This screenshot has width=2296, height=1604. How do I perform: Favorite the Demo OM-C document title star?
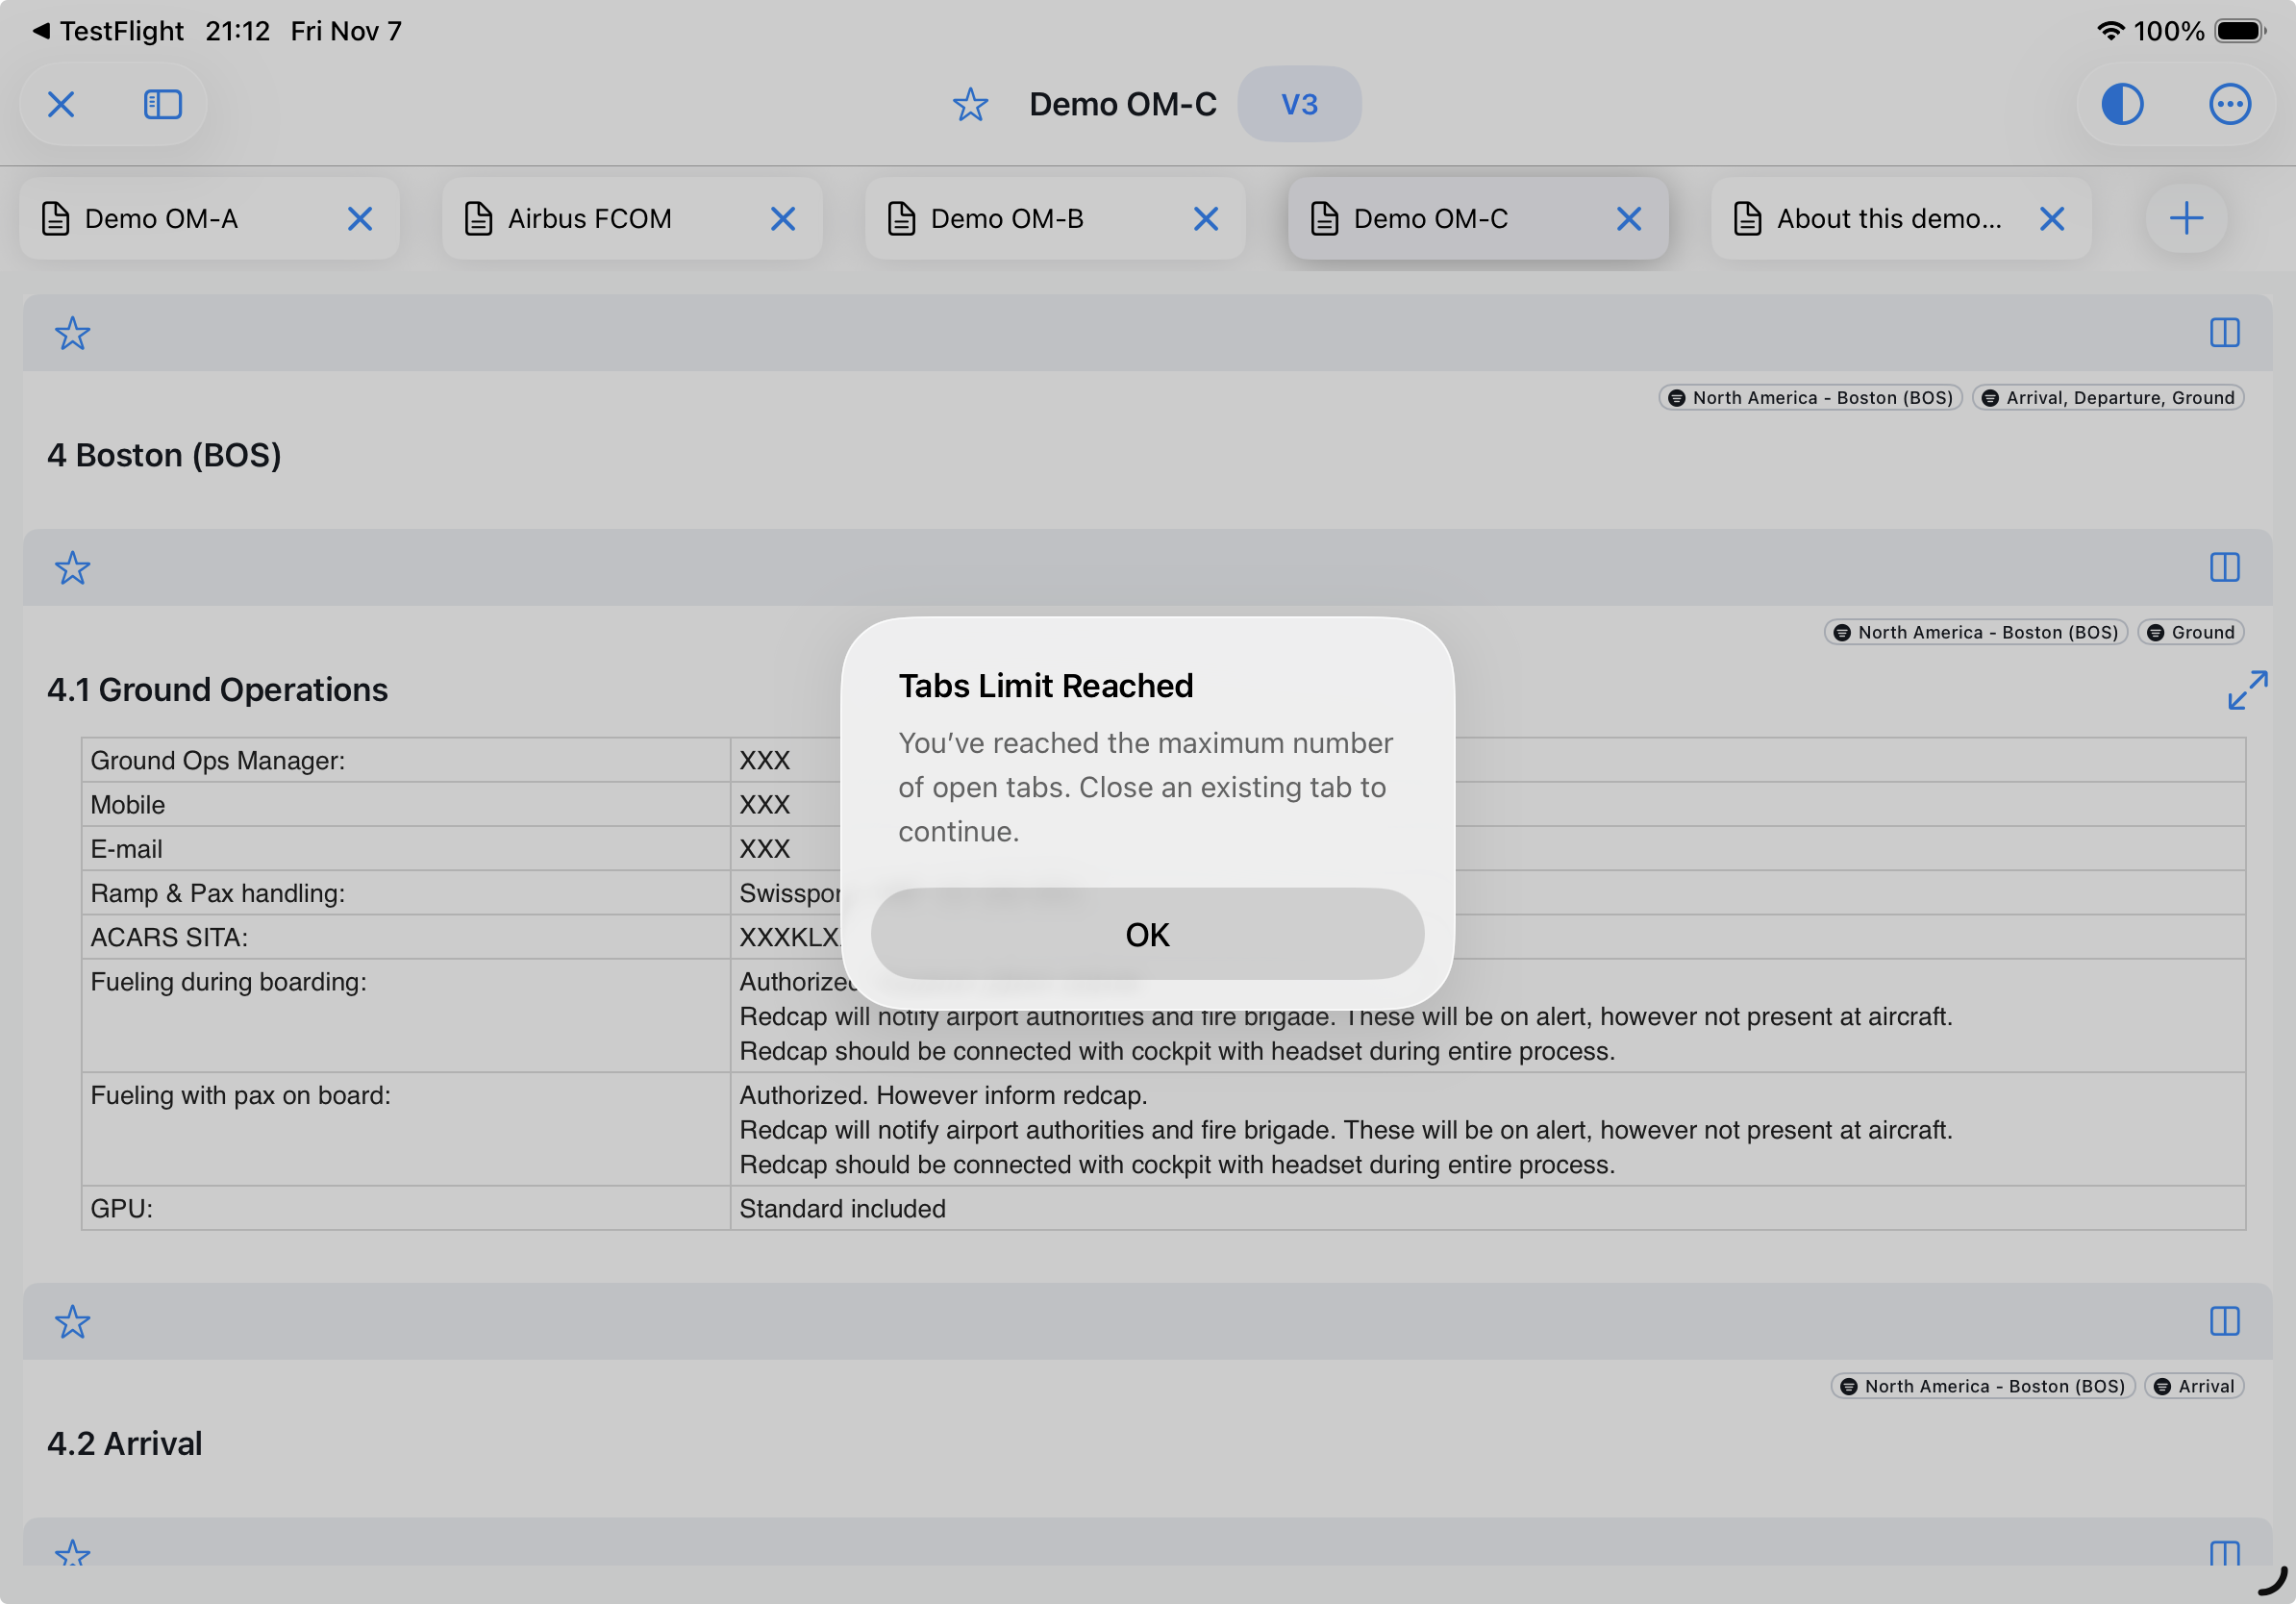click(969, 104)
